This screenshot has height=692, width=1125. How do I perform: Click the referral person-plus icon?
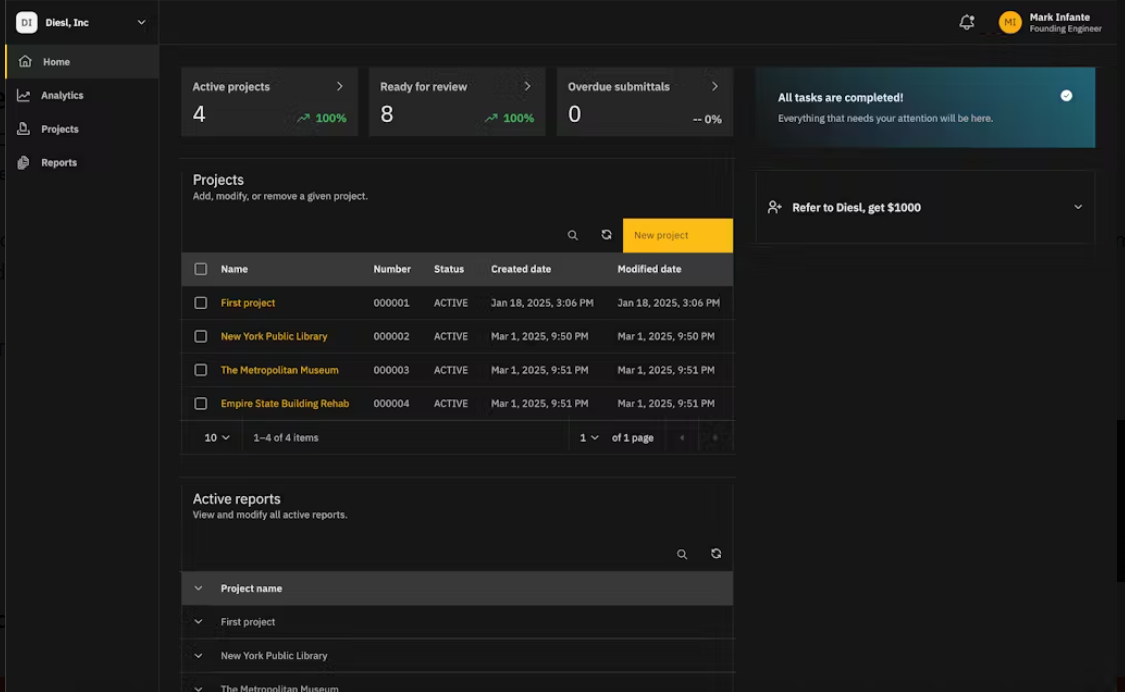click(x=774, y=207)
